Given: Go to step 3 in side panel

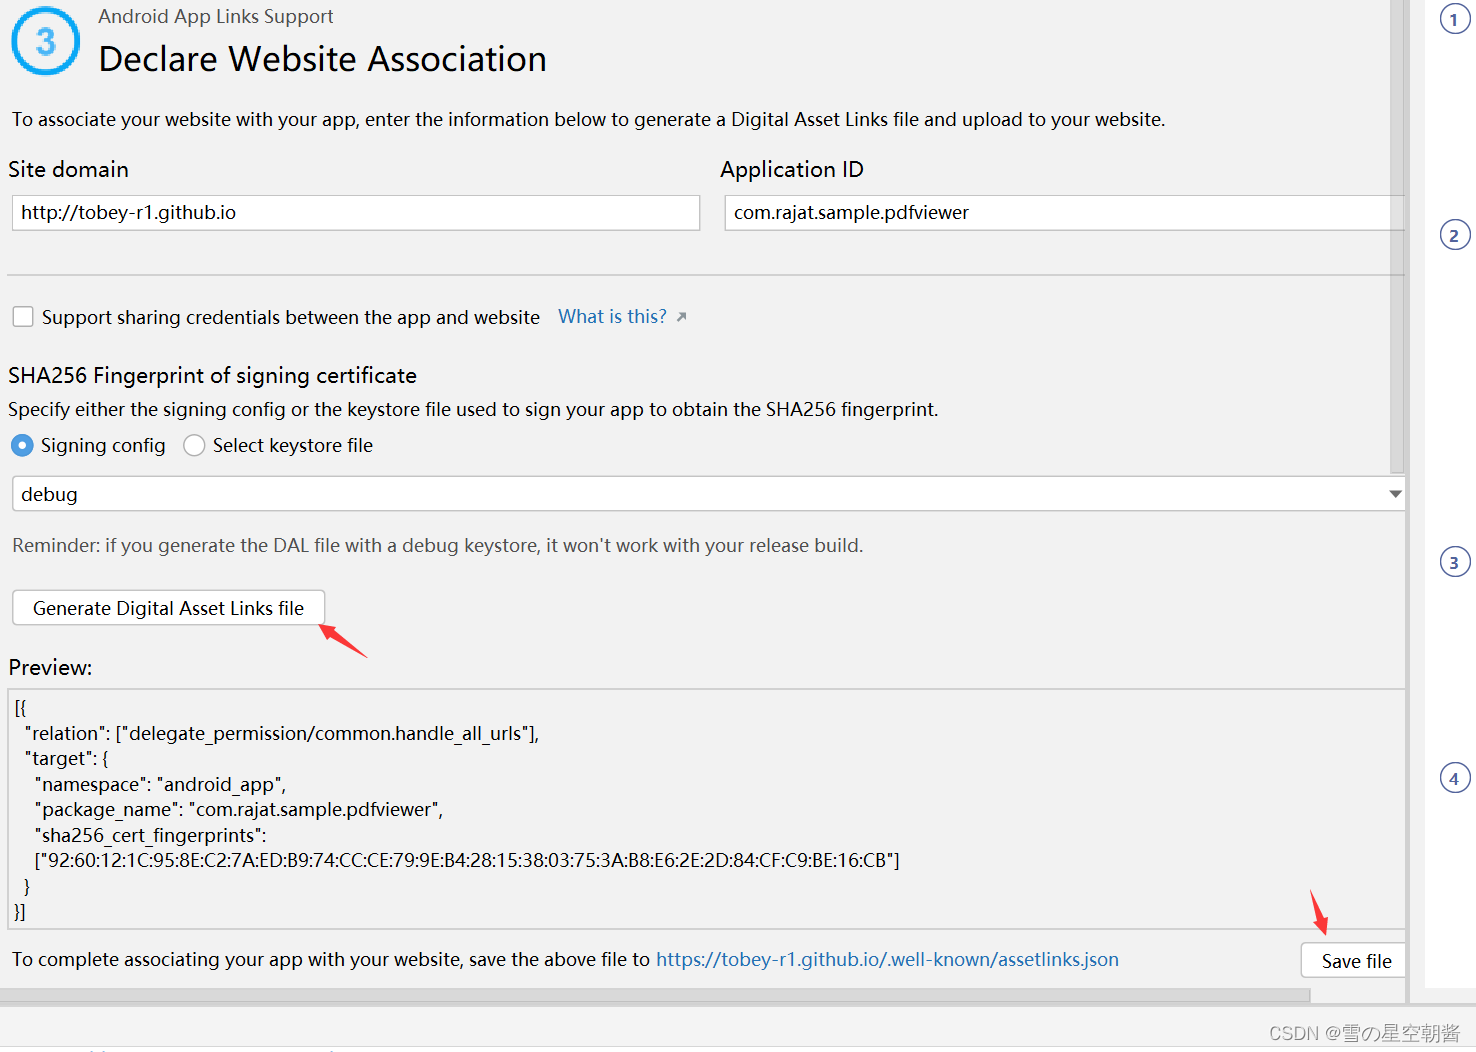Looking at the screenshot, I should tap(1454, 562).
